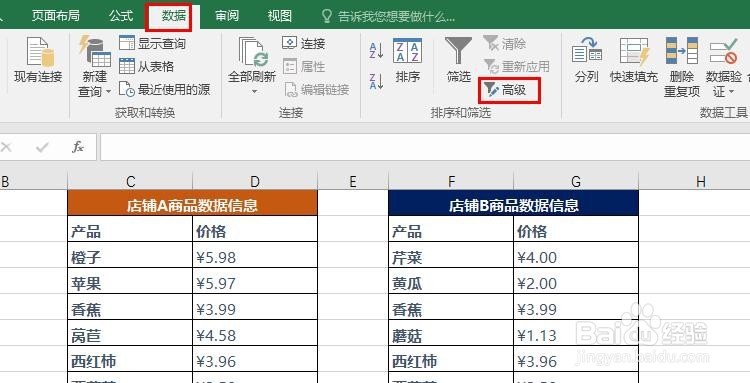The height and width of the screenshot is (383, 750).
Task: Select the 芹菜 cell
Action: [x=451, y=255]
